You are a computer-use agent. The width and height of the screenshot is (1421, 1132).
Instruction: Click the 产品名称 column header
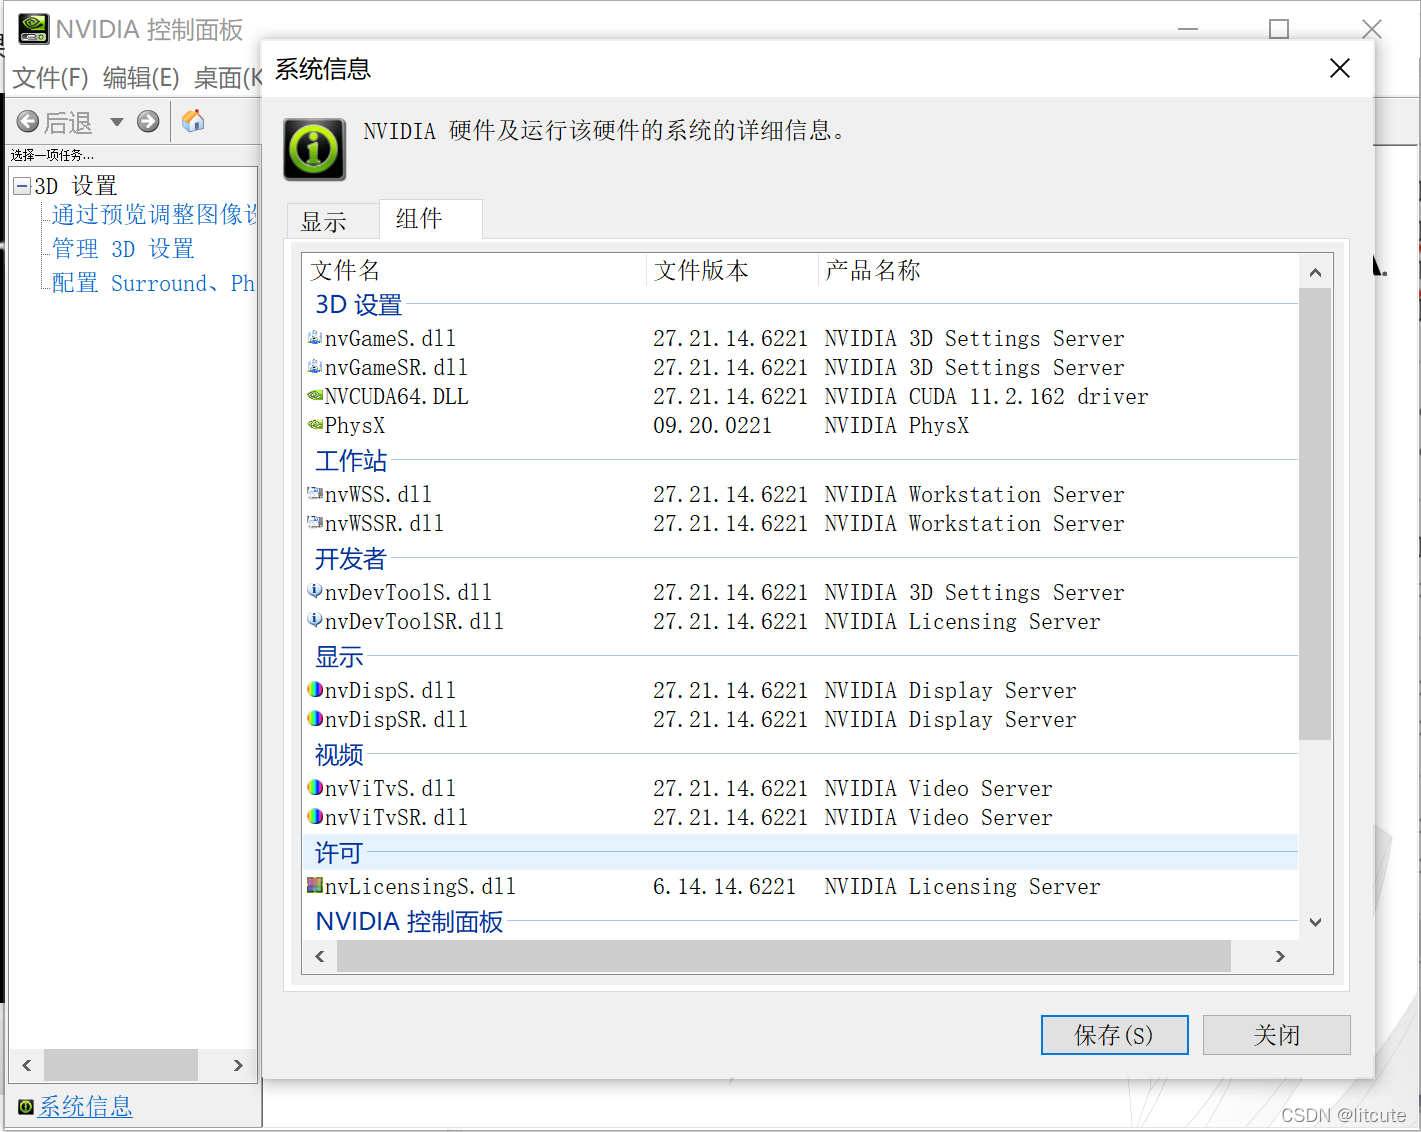point(1058,270)
